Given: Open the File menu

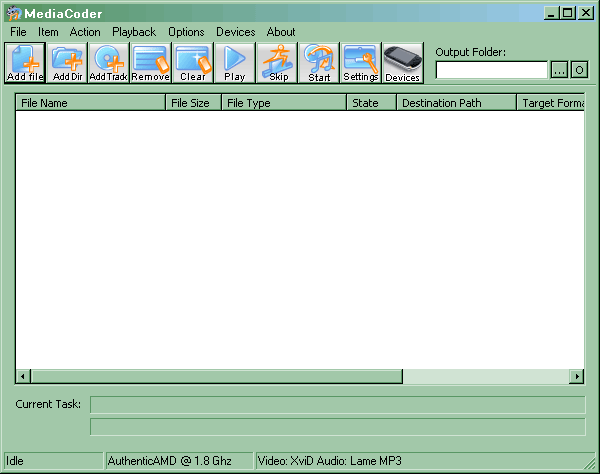Looking at the screenshot, I should click(18, 32).
